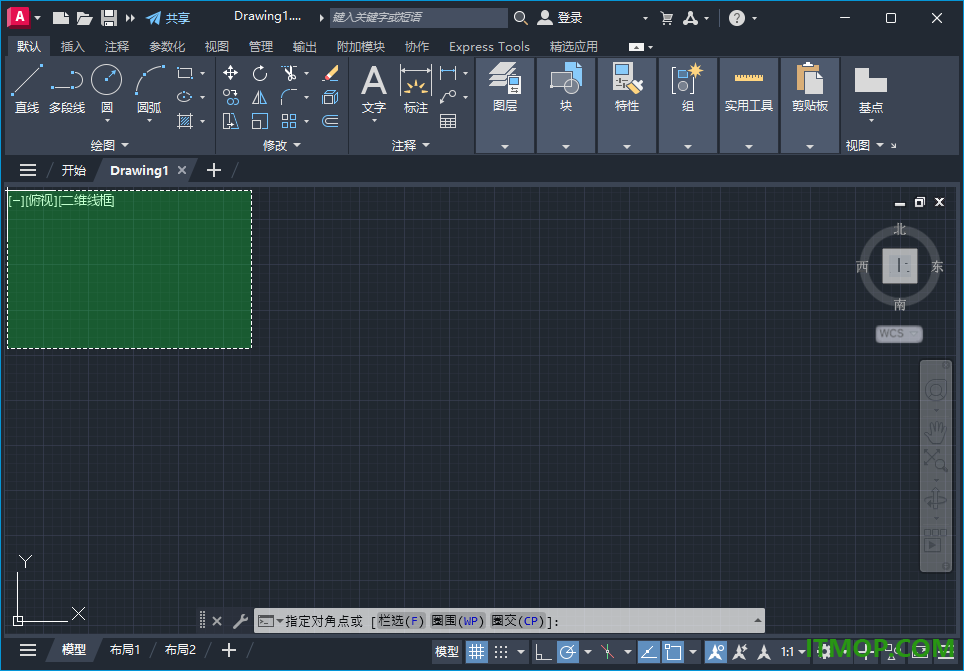This screenshot has height=671, width=964.
Task: Activate the Fillet tool
Action: [x=289, y=97]
